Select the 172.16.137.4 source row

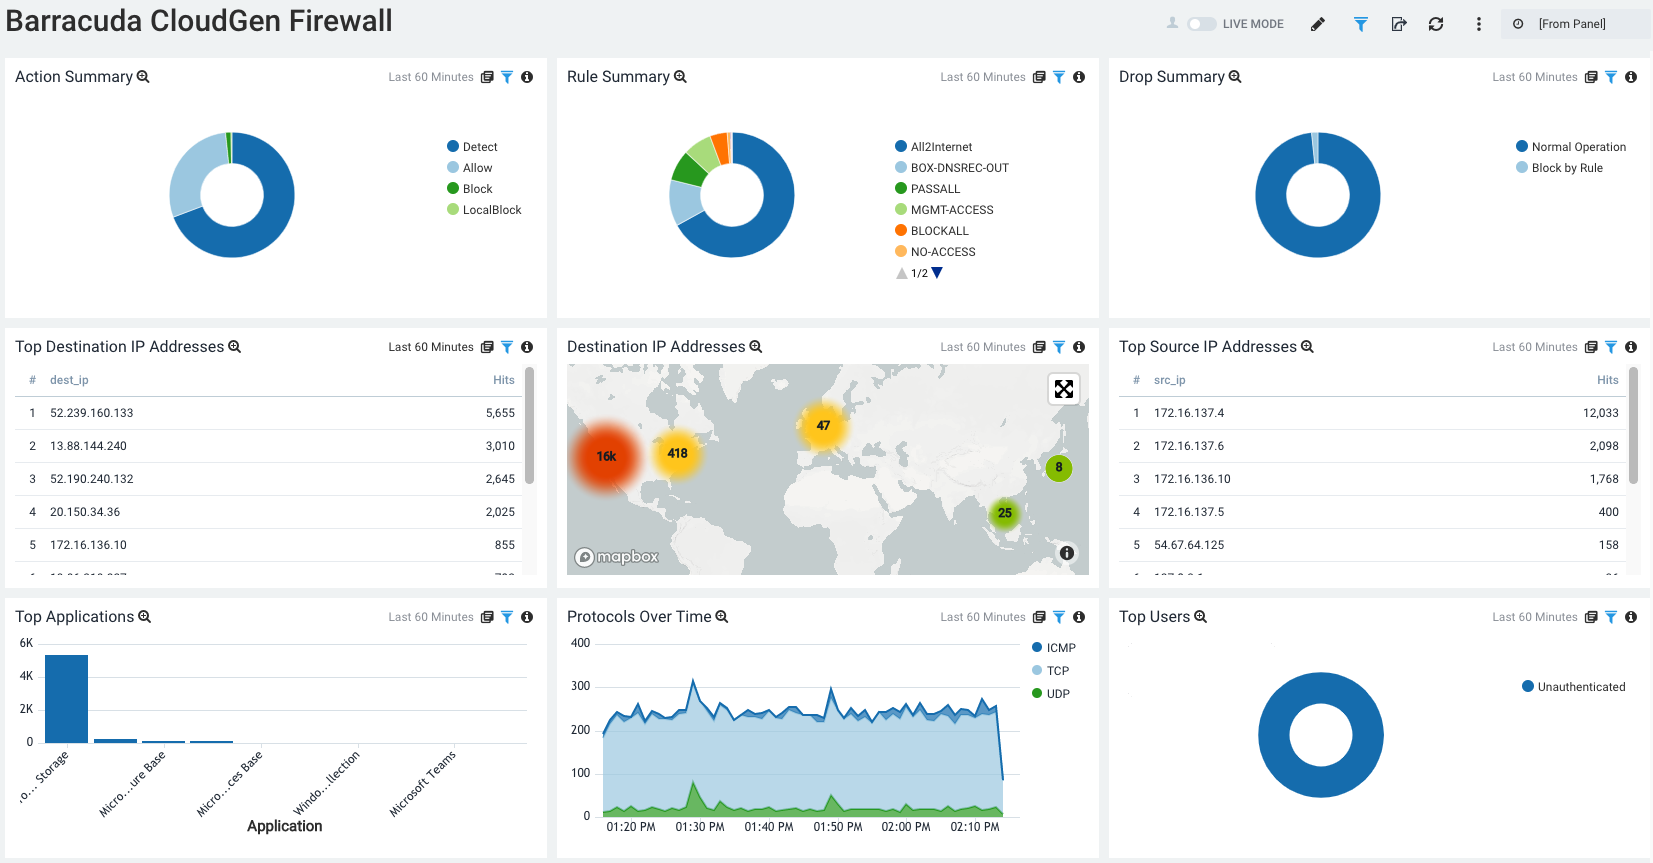[x=1373, y=413]
